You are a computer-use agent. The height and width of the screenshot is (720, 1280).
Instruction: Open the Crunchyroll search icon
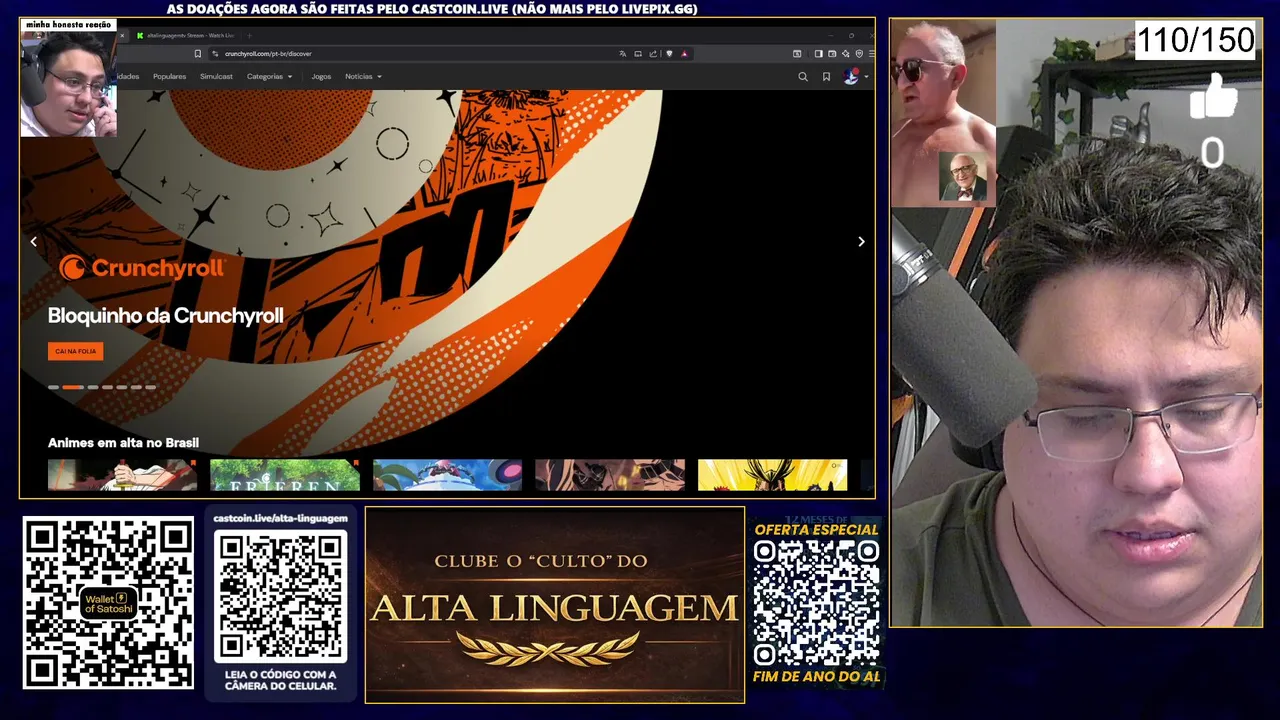[x=802, y=77]
